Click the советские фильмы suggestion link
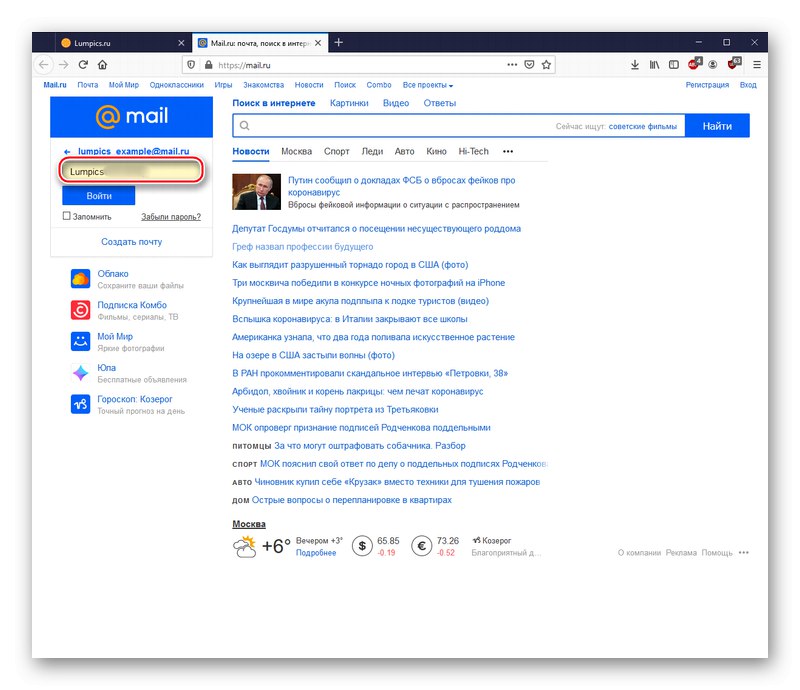Screen dimensions: 800x690 643,126
